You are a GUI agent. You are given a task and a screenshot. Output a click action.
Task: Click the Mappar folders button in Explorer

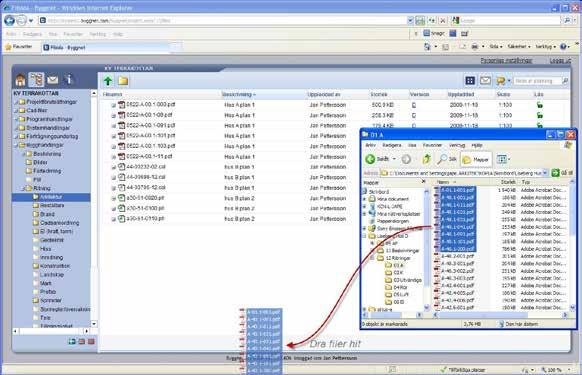[x=476, y=160]
